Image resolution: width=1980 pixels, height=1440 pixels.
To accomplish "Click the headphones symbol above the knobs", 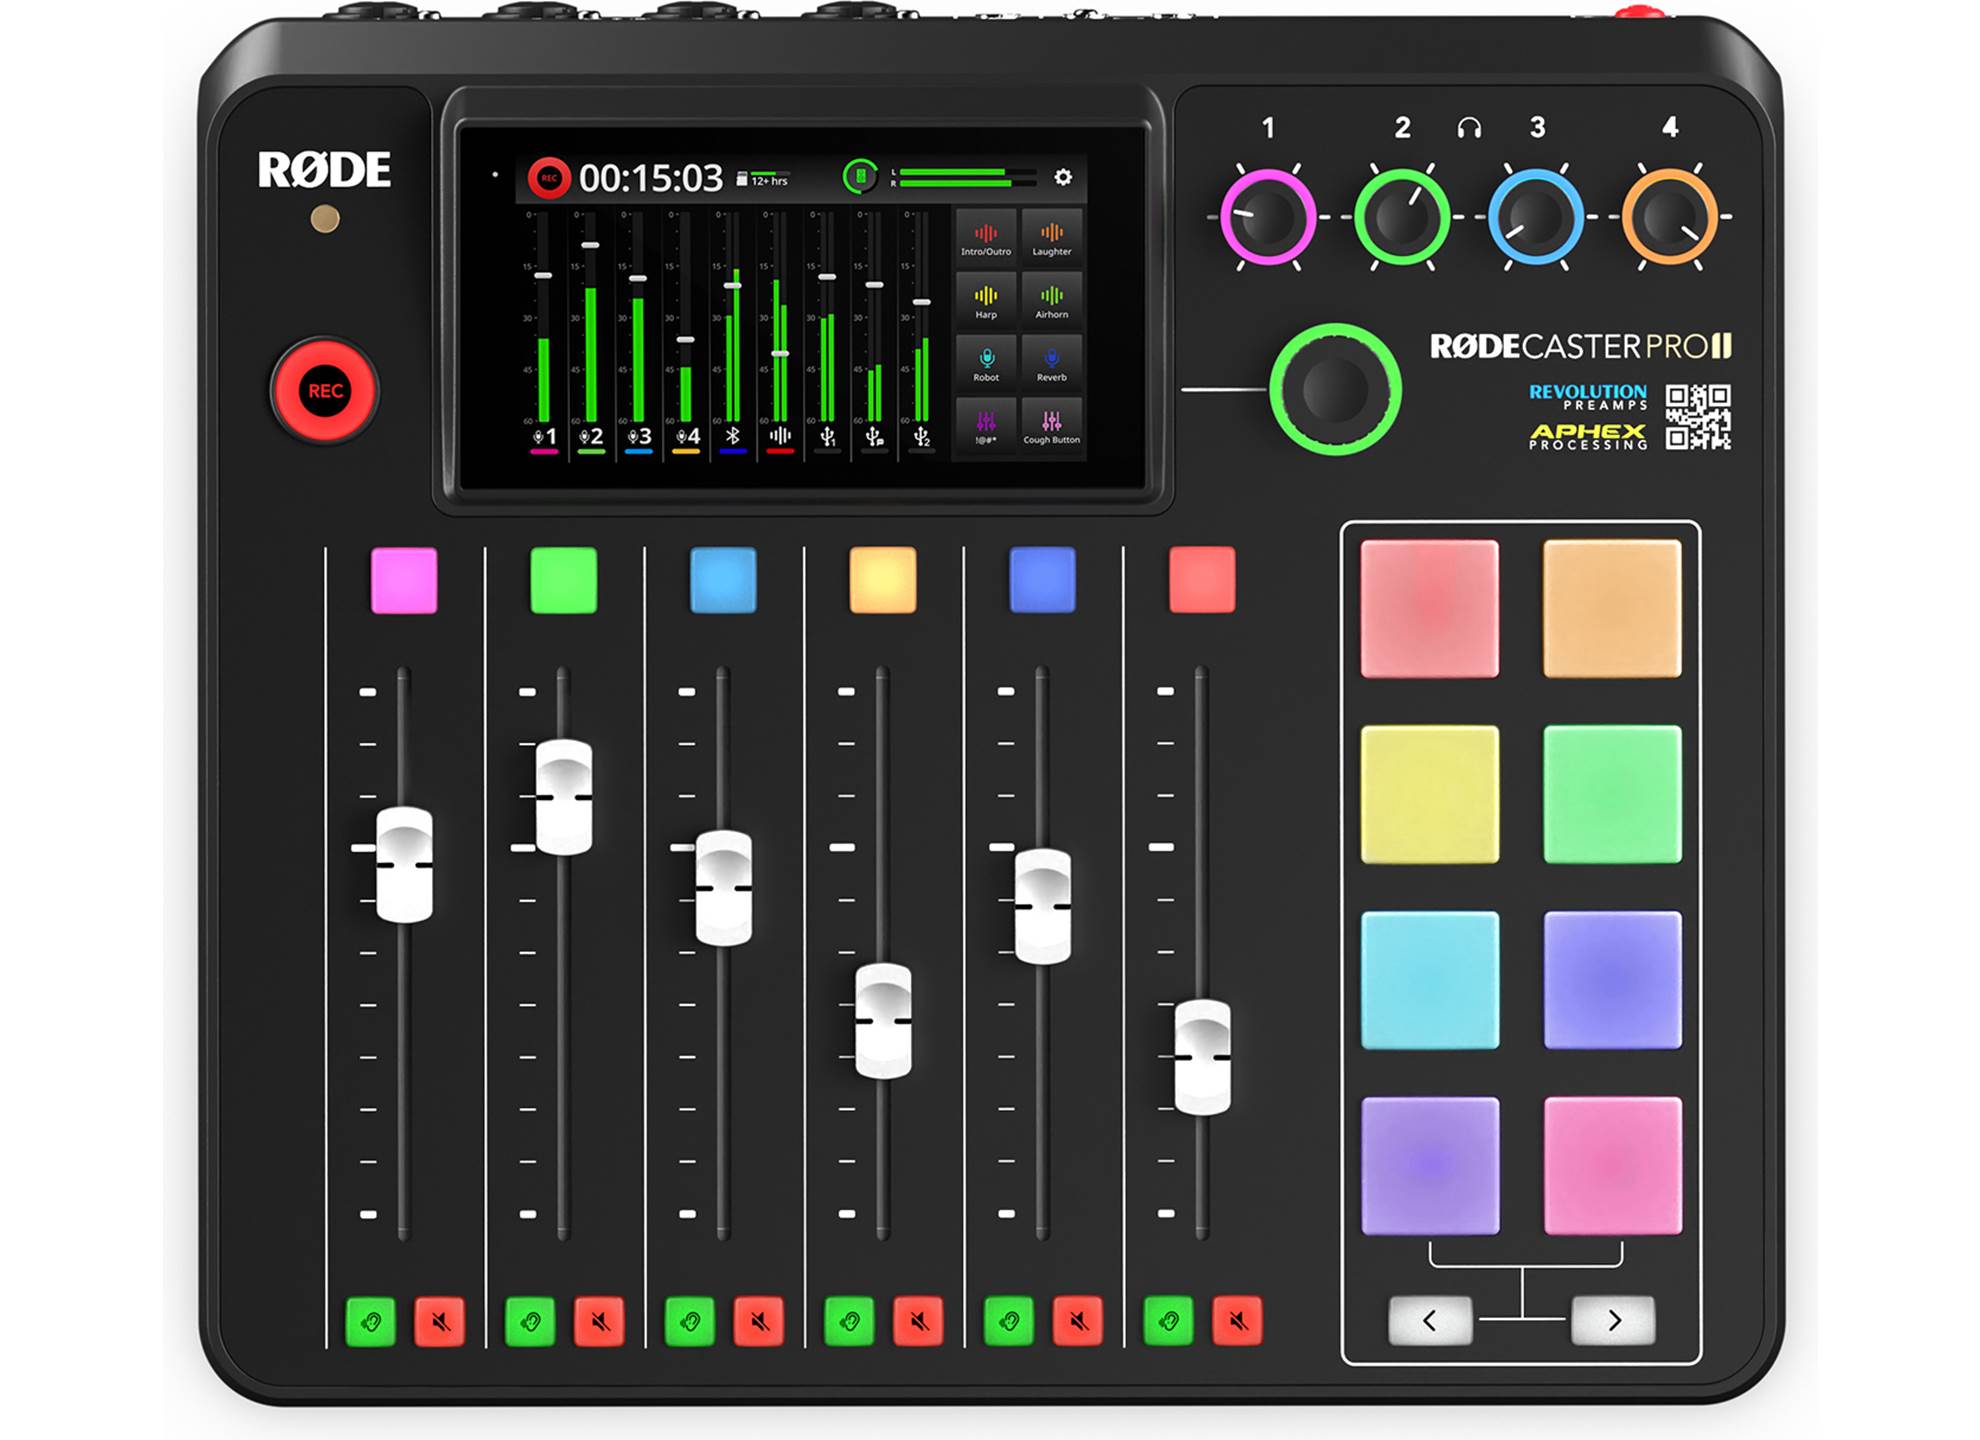I will [1469, 128].
